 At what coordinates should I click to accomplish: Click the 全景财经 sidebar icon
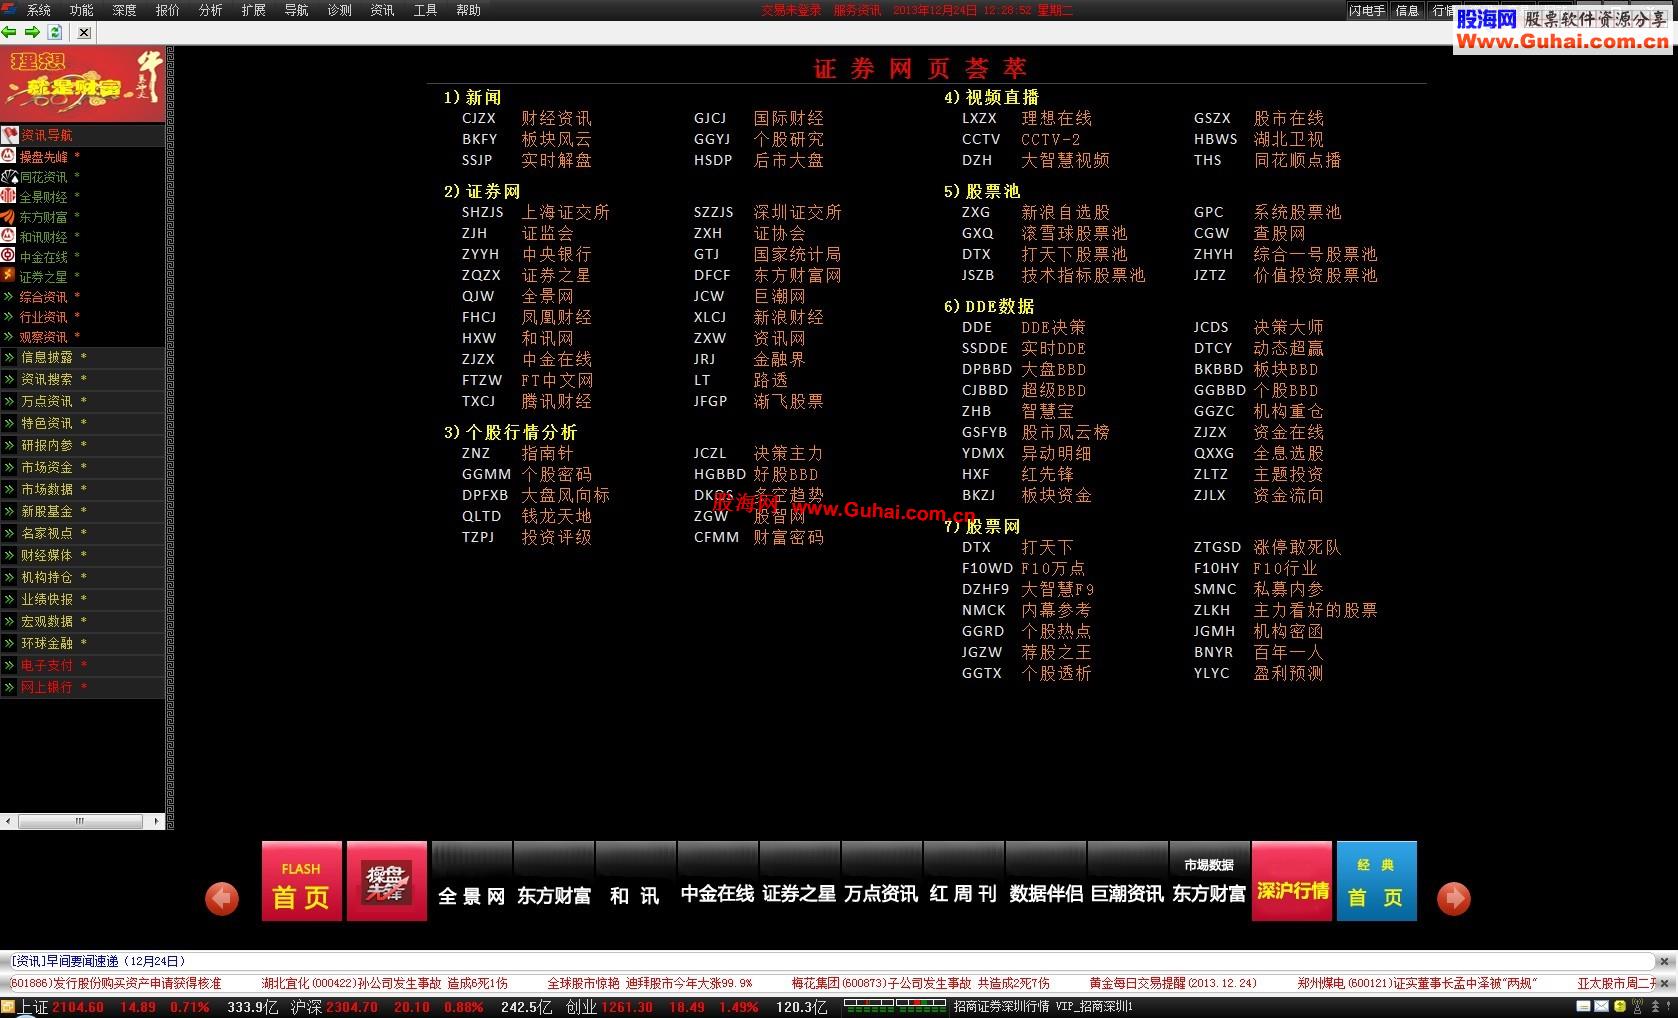click(8, 196)
